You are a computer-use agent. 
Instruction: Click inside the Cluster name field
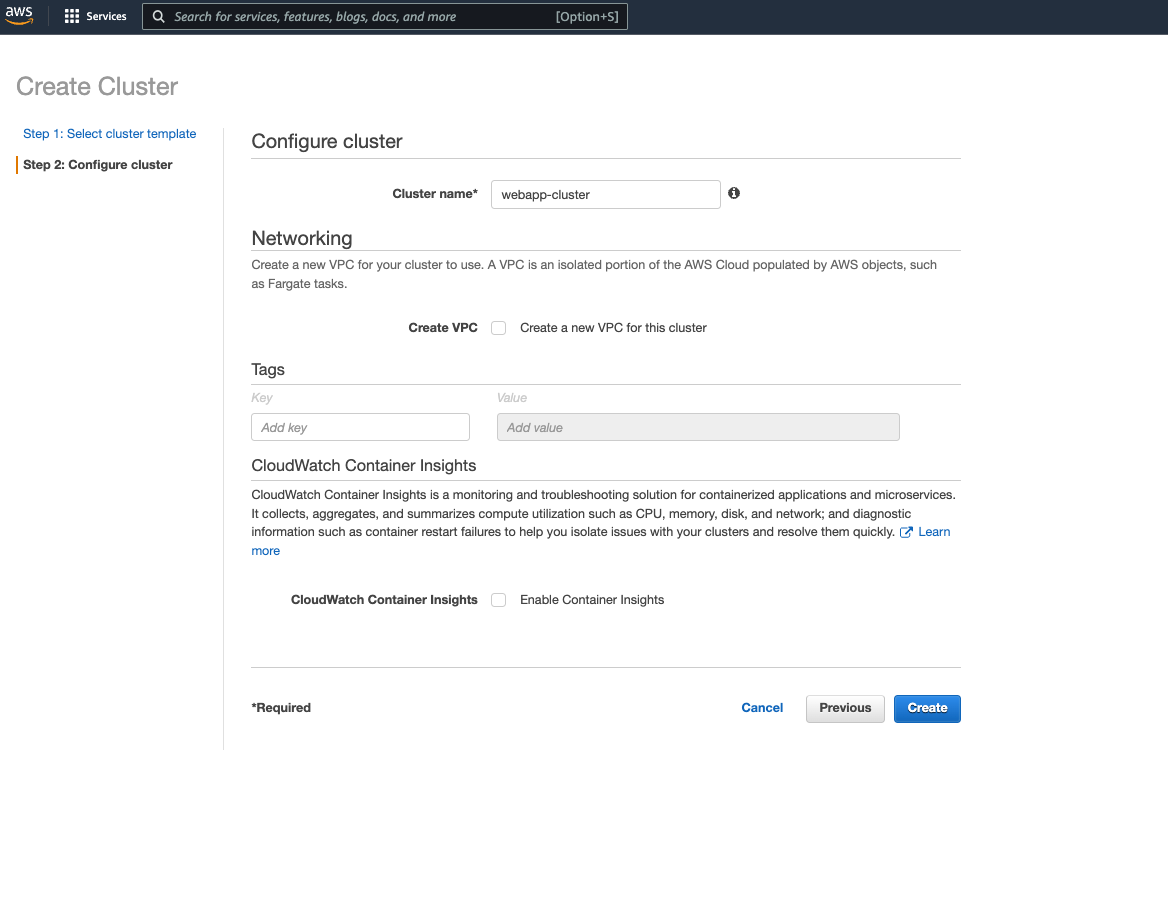[605, 194]
